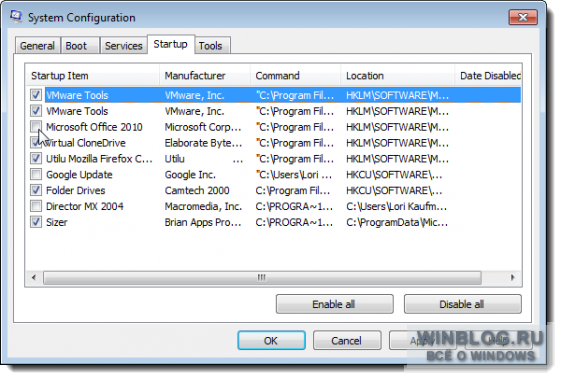561x379 pixels.
Task: Click the Microsoft Corp... manufacturer cell
Action: click(x=203, y=127)
